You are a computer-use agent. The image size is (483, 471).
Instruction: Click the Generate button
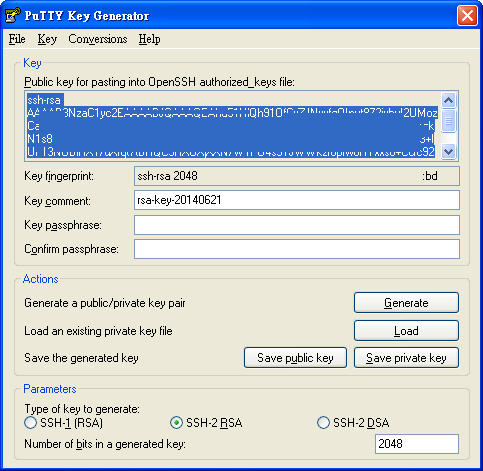tap(406, 303)
